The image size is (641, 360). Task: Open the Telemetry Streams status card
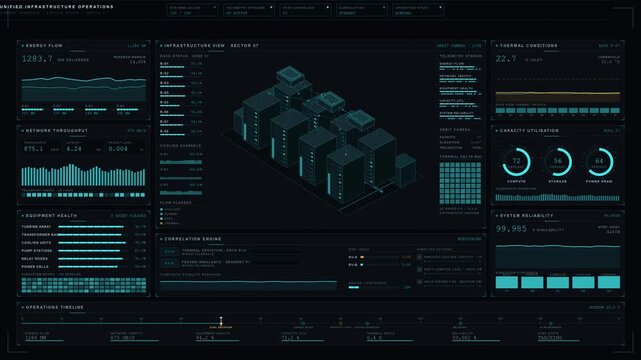249,10
